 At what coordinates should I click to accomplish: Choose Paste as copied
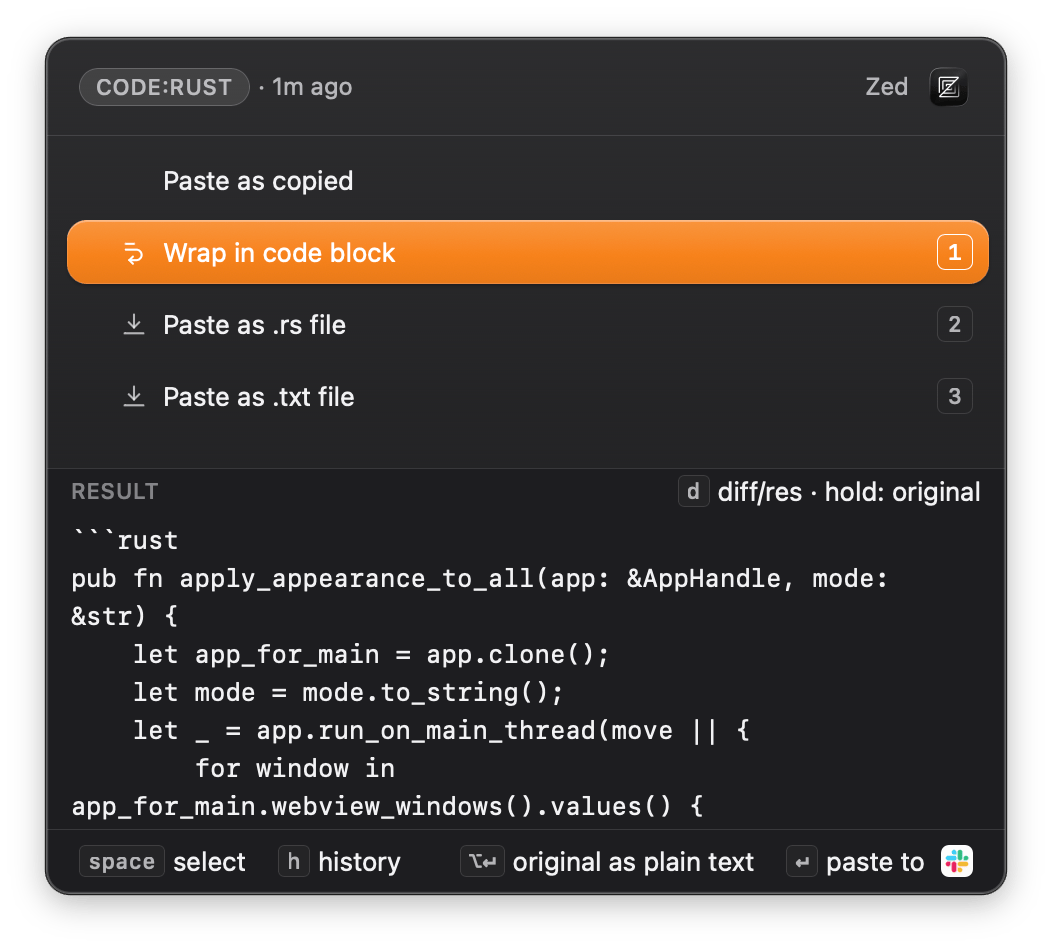pyautogui.click(x=527, y=181)
